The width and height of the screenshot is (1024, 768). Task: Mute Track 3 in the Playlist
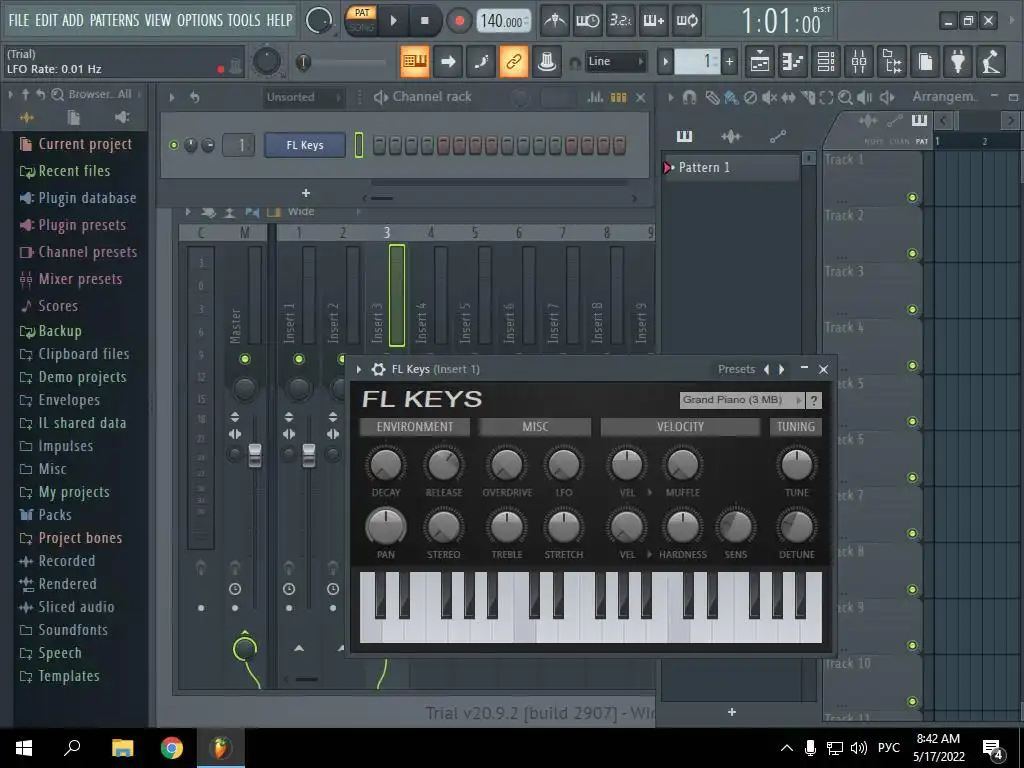[912, 310]
